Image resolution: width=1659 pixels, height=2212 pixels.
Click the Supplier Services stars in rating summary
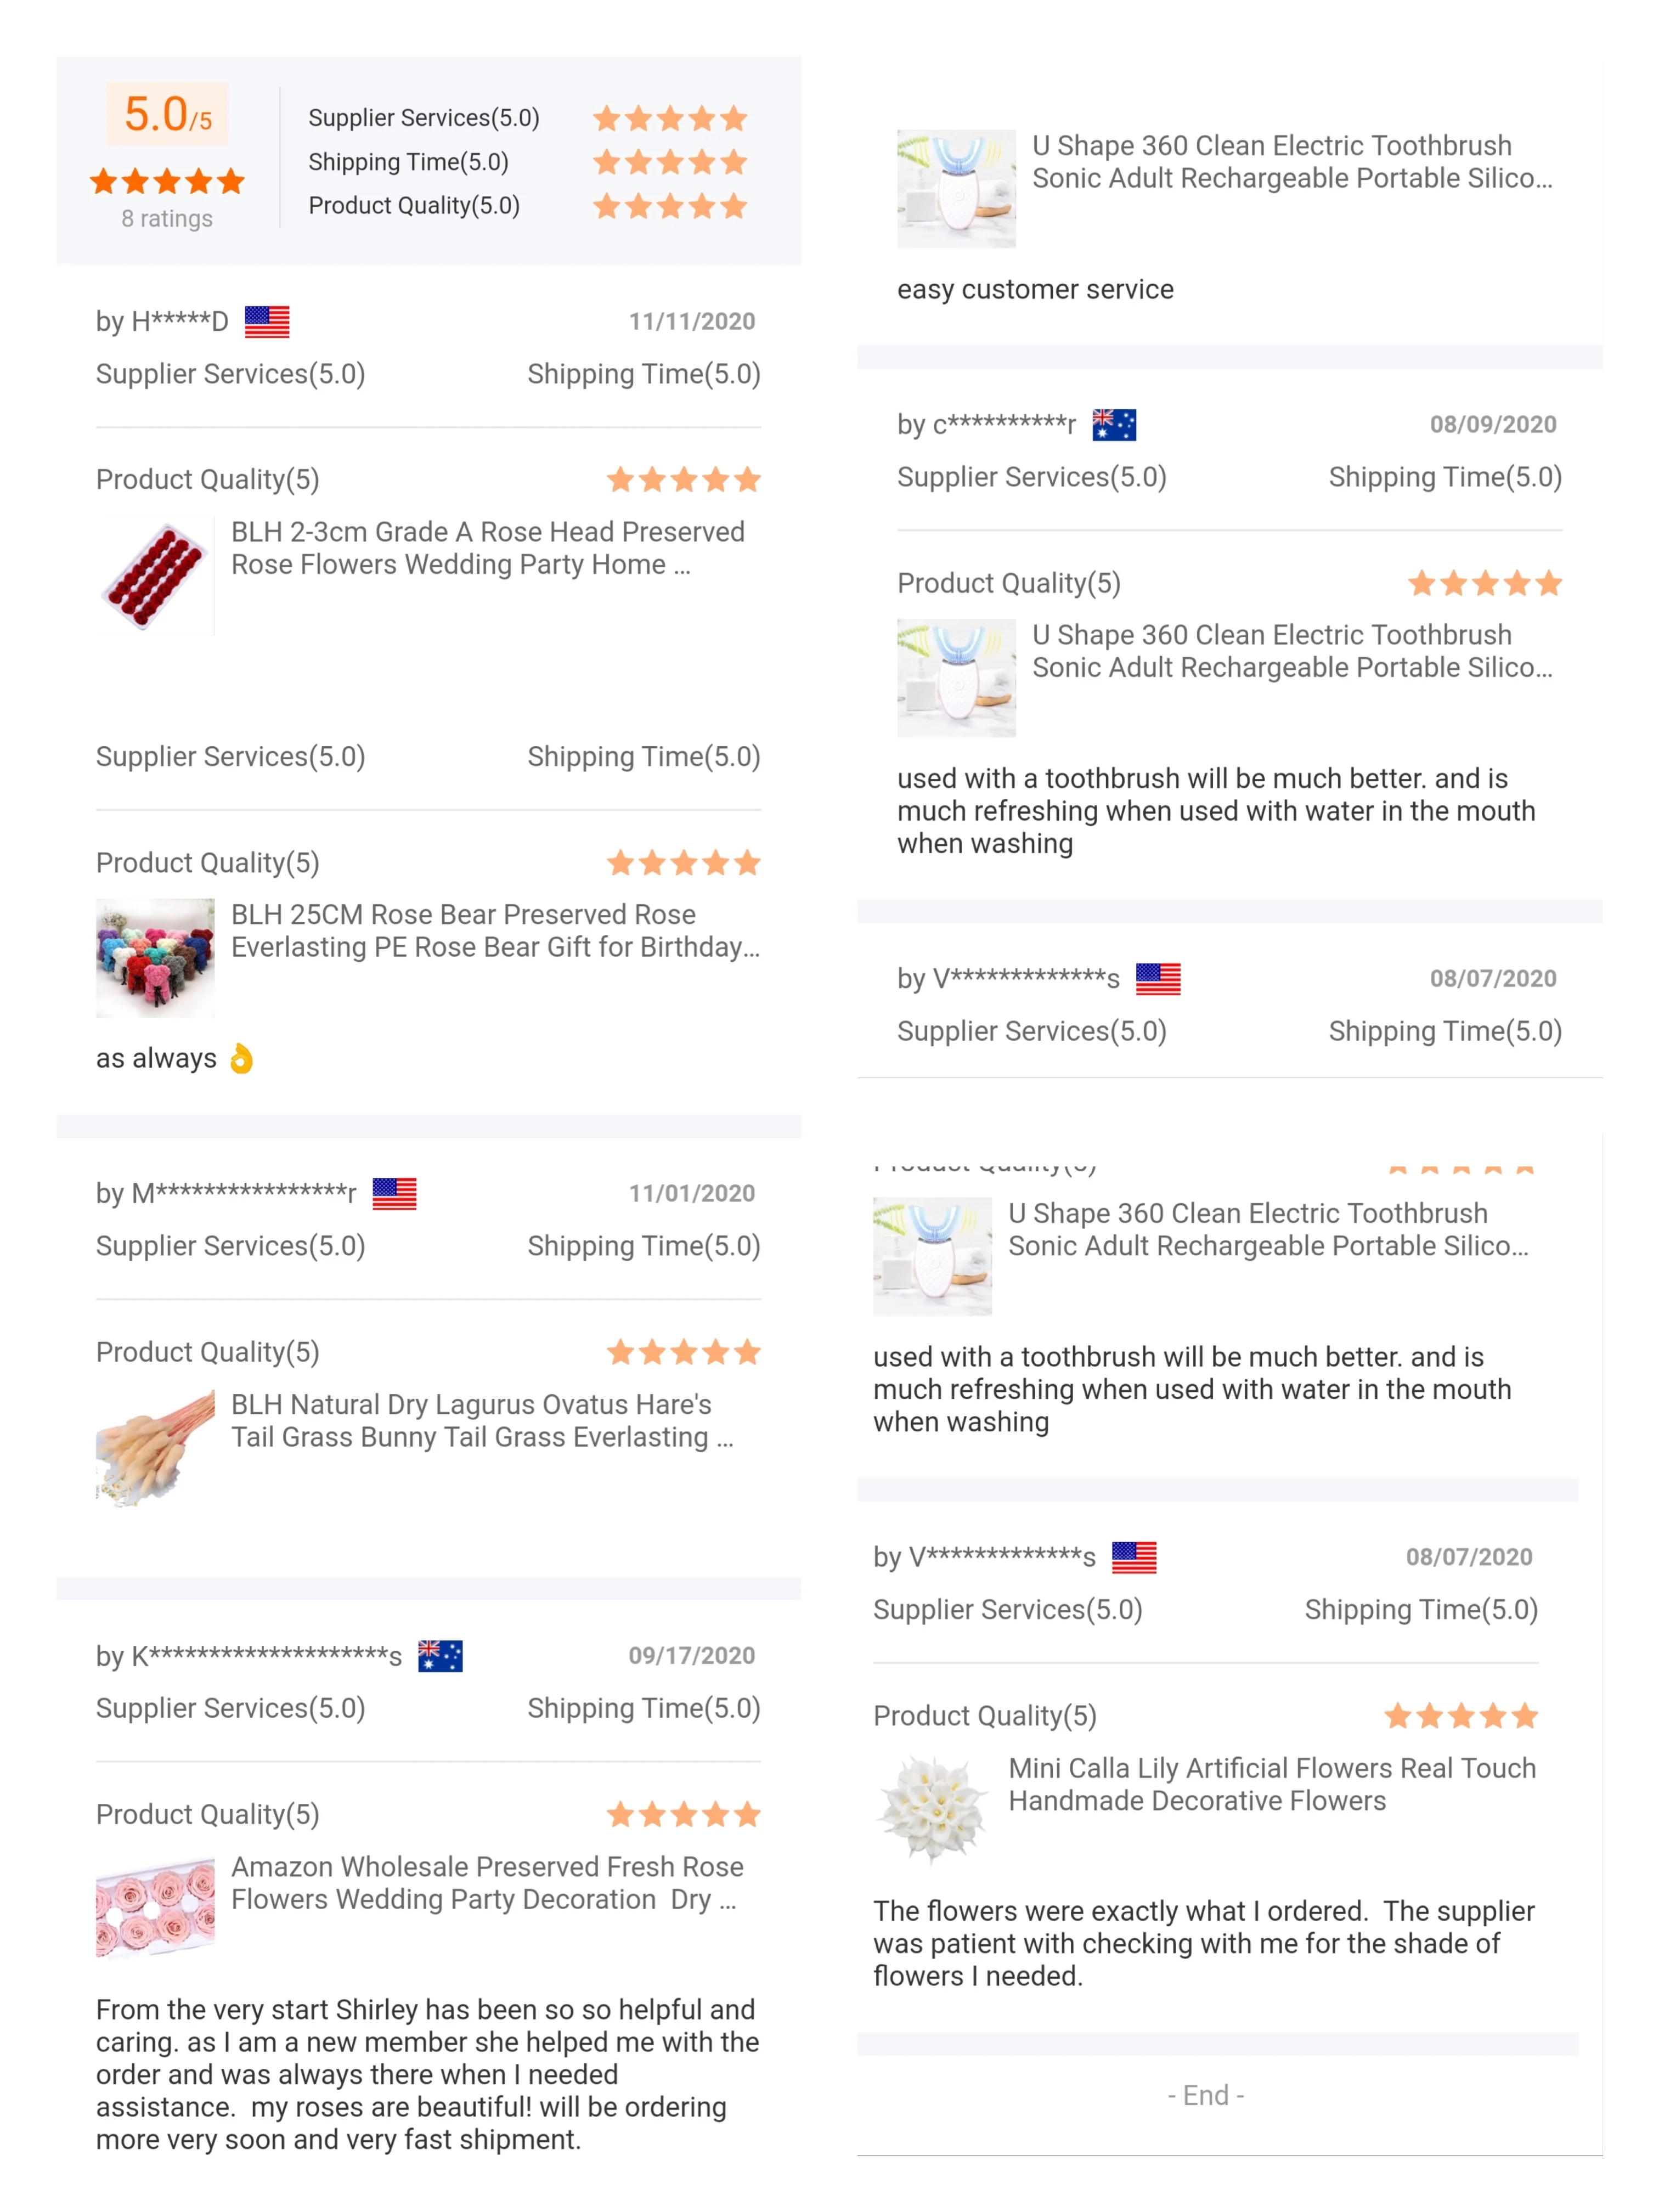coord(670,118)
